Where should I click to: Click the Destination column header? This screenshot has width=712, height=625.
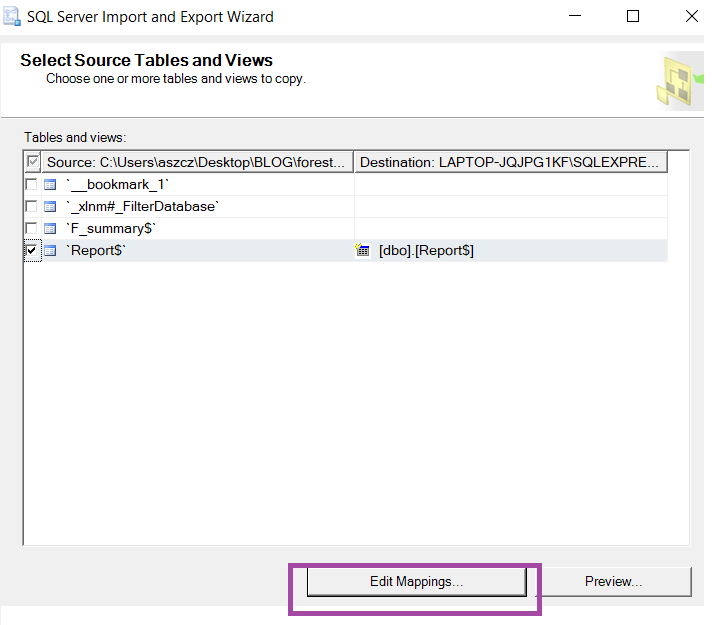(510, 162)
